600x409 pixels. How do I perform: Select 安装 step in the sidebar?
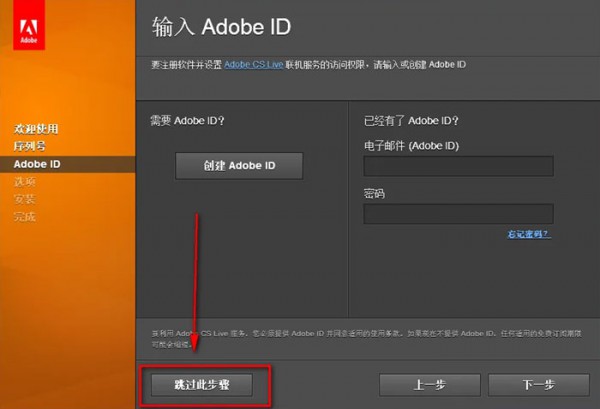(x=24, y=199)
